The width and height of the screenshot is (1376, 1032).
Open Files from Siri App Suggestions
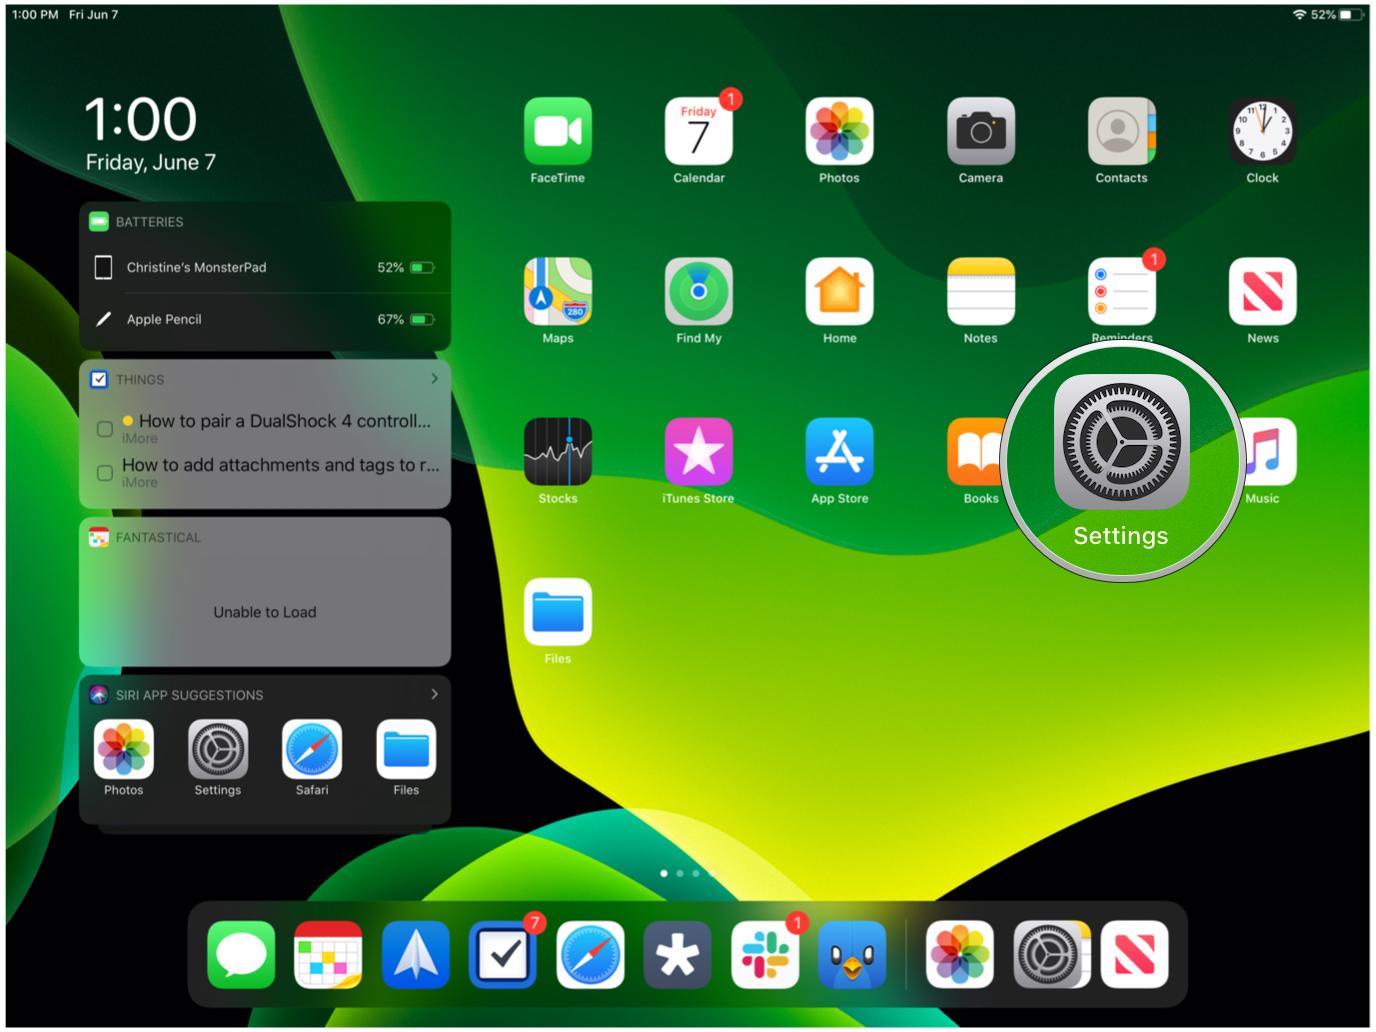pos(406,750)
